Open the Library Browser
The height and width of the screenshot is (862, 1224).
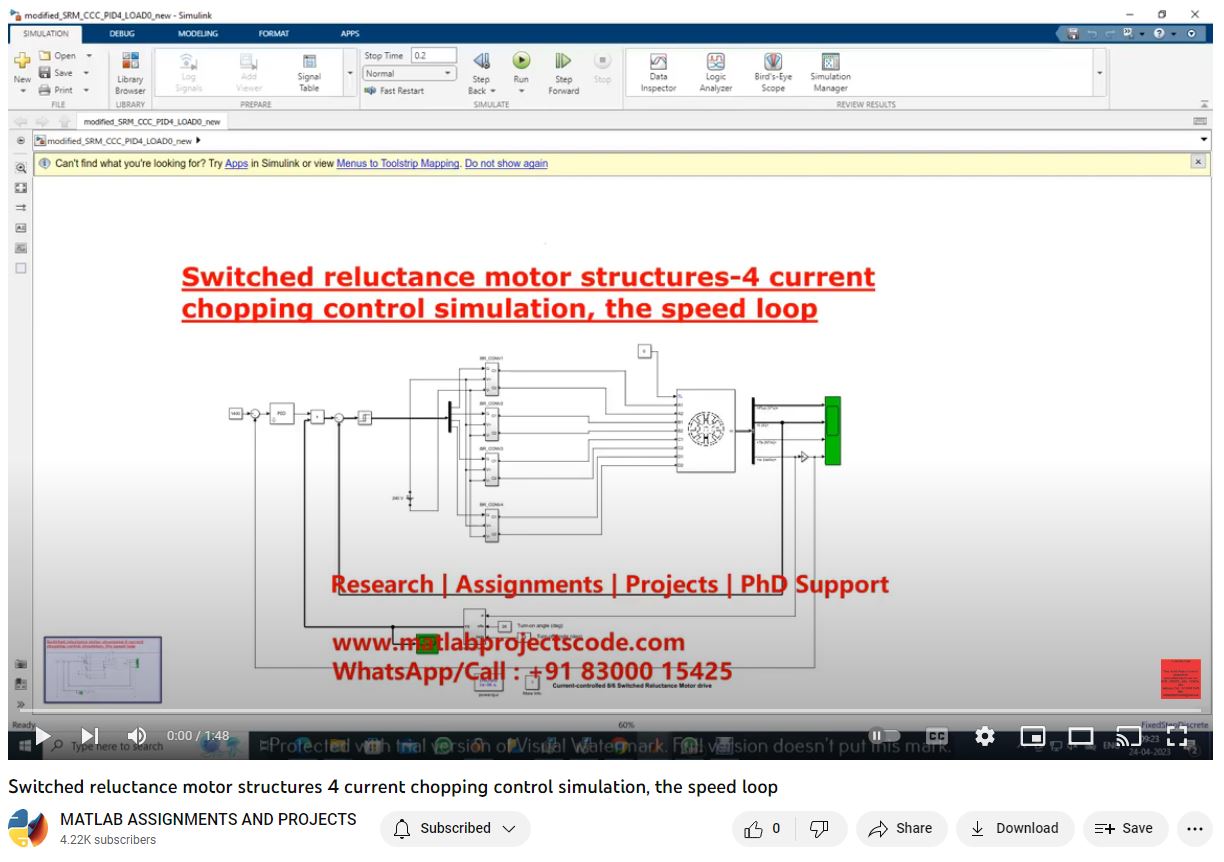coord(130,63)
